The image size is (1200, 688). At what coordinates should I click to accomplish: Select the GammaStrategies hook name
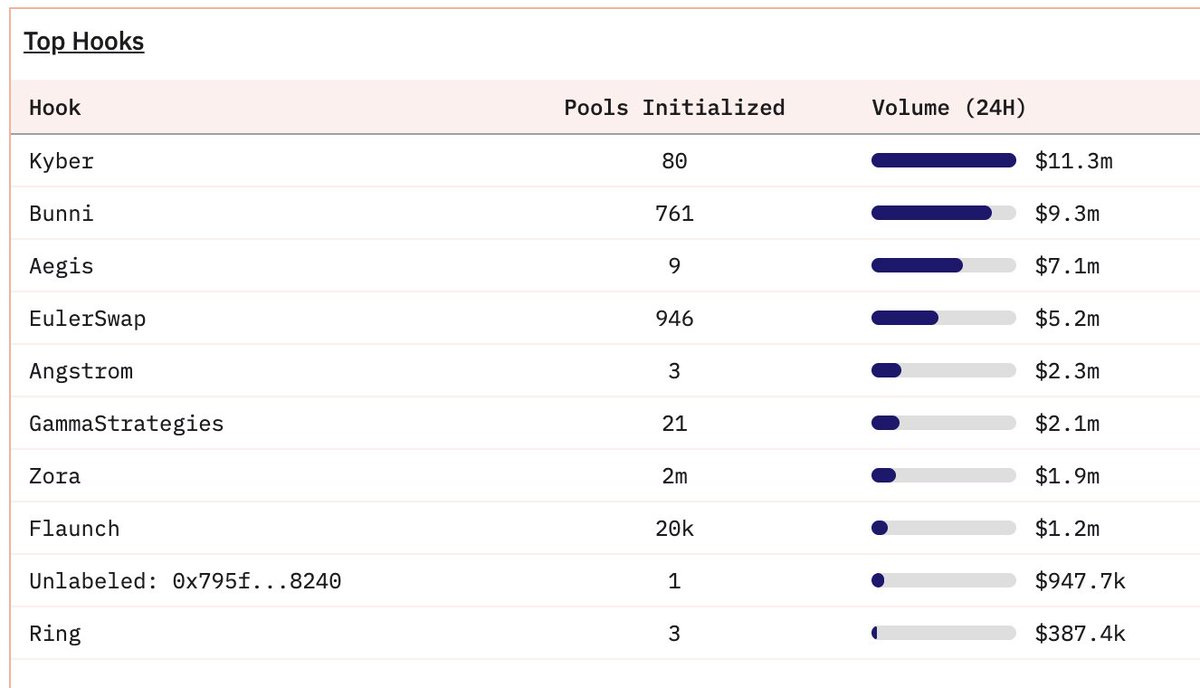tap(126, 424)
